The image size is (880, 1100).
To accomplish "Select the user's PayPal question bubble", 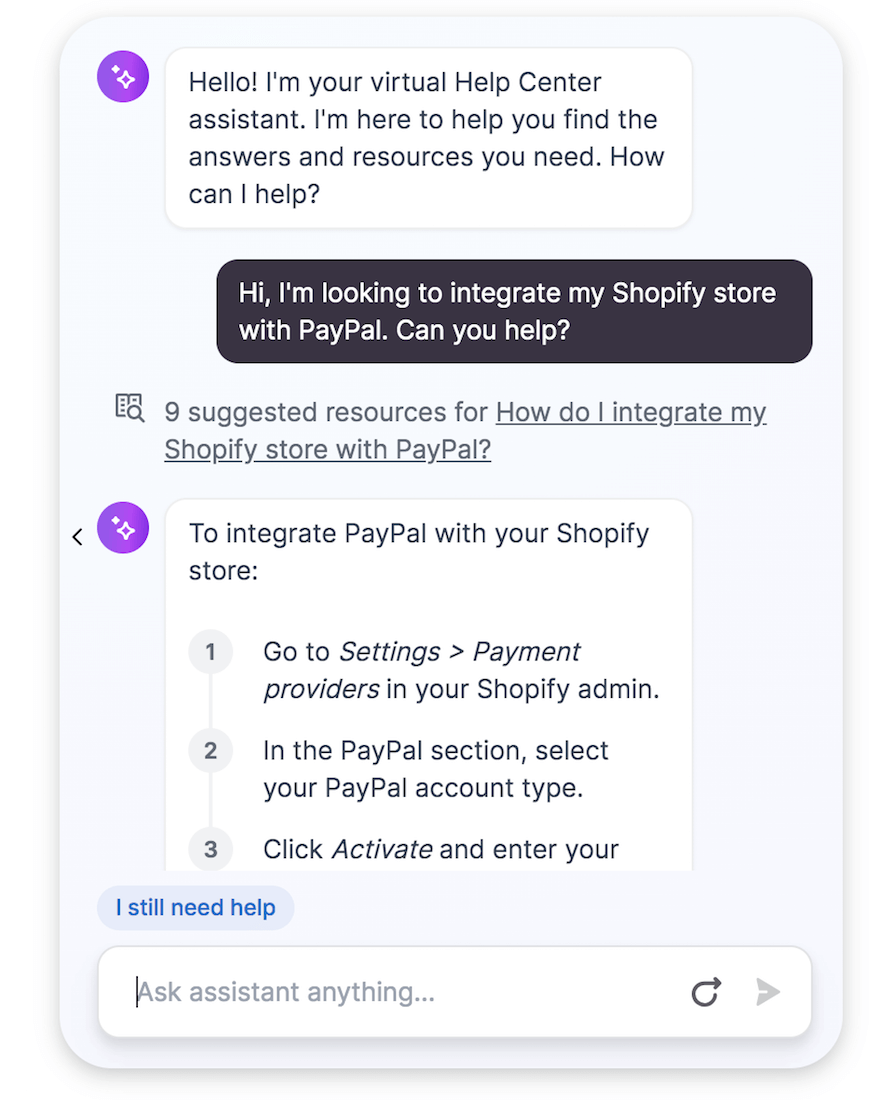I will click(514, 311).
